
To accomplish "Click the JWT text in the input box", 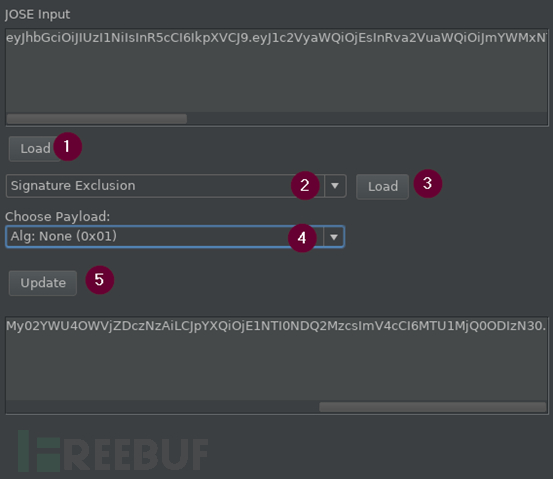I will (x=277, y=38).
